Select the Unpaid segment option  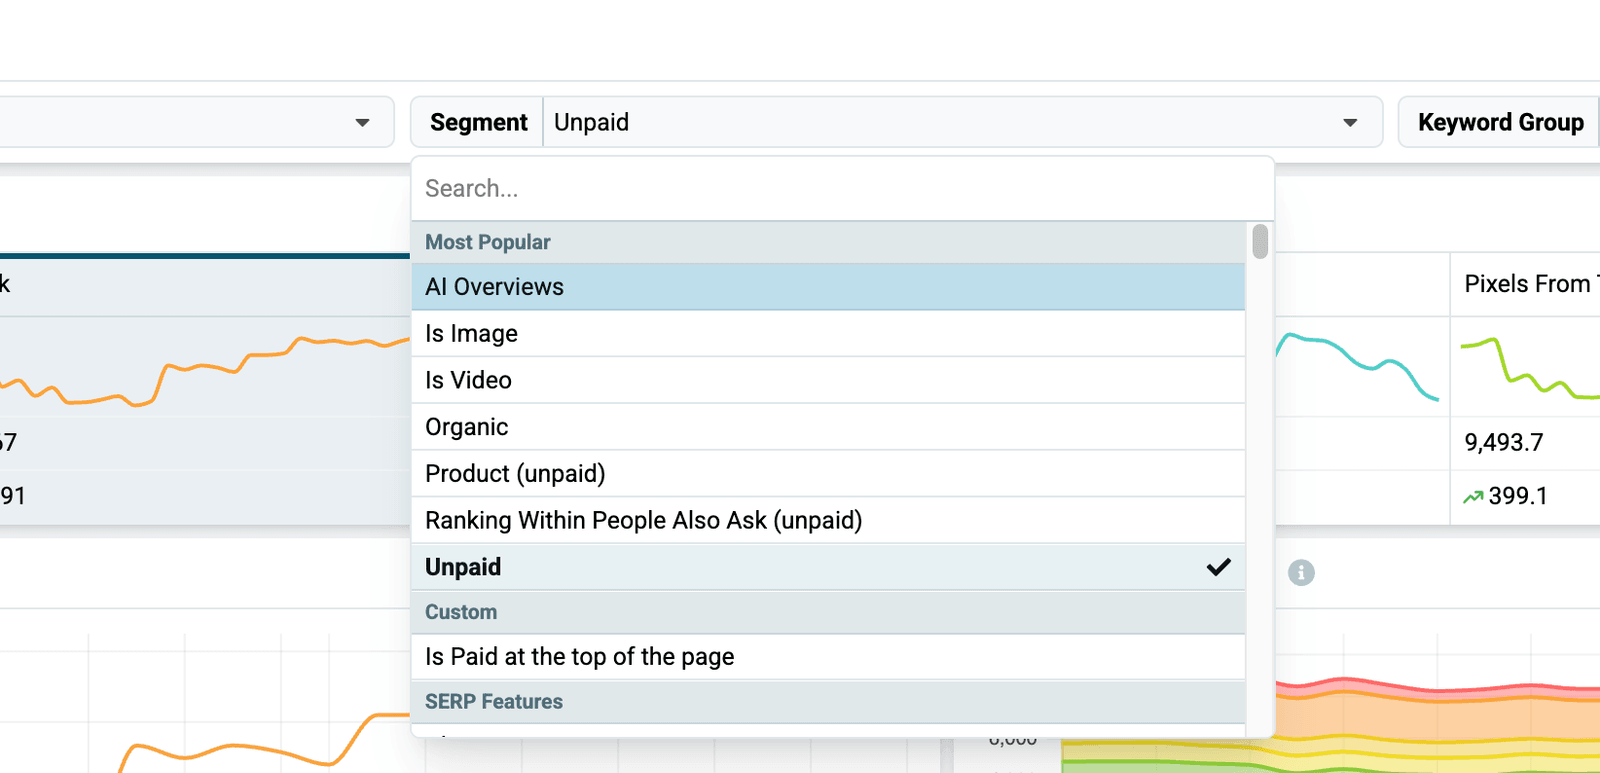pos(828,567)
